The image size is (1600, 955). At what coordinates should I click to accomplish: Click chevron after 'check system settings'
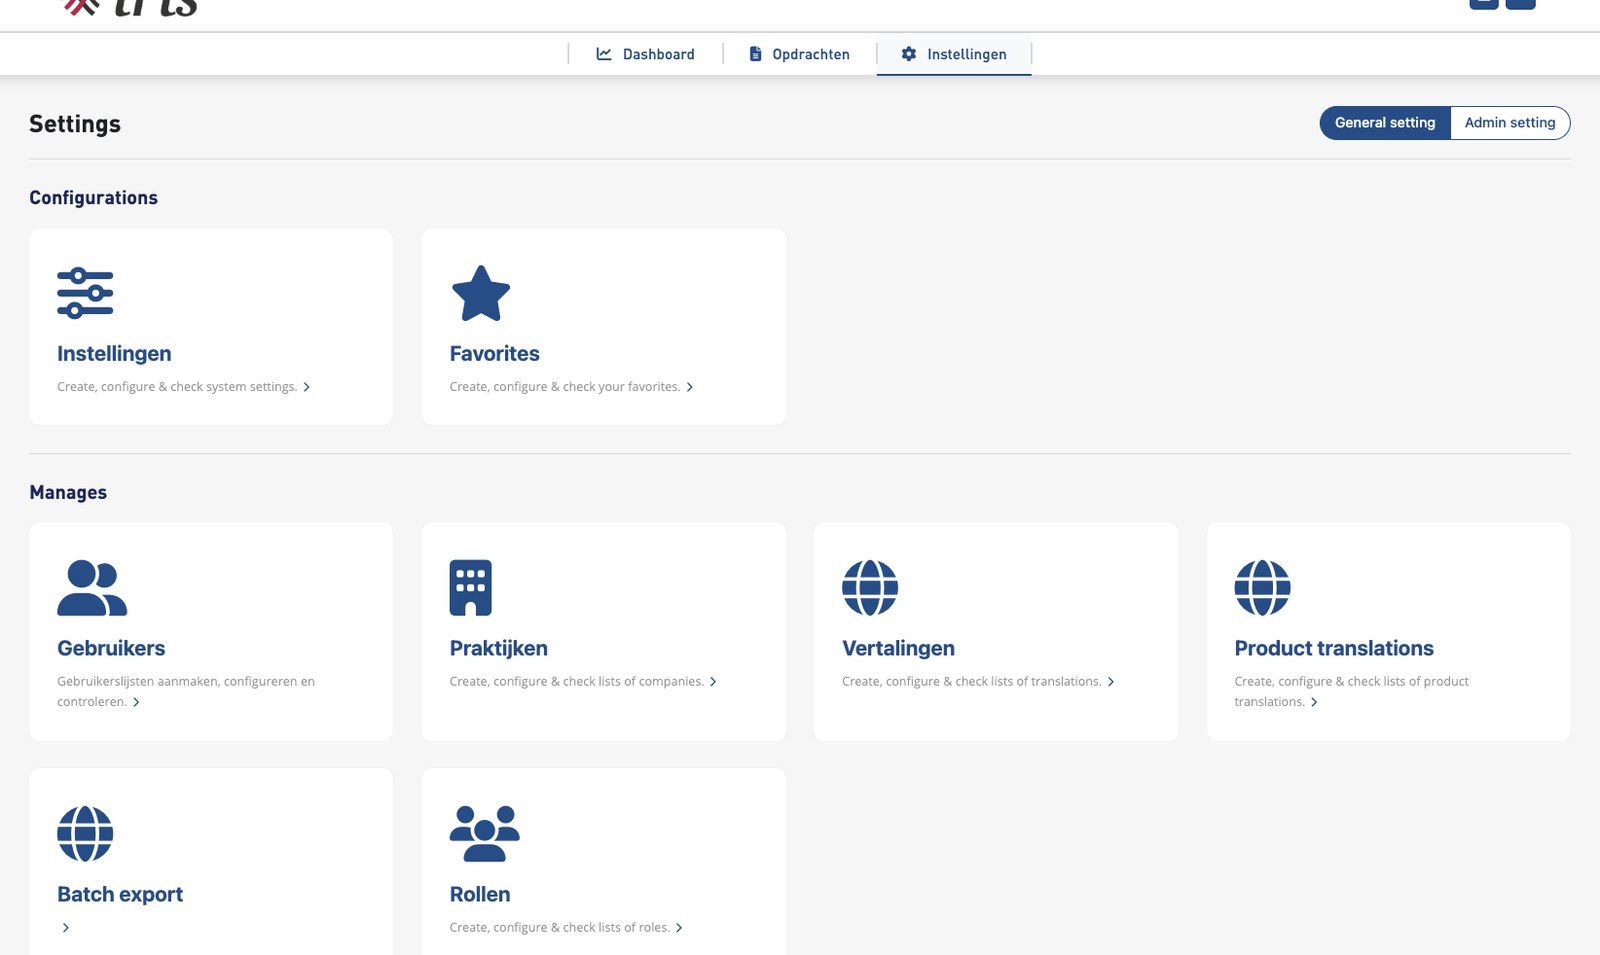306,387
